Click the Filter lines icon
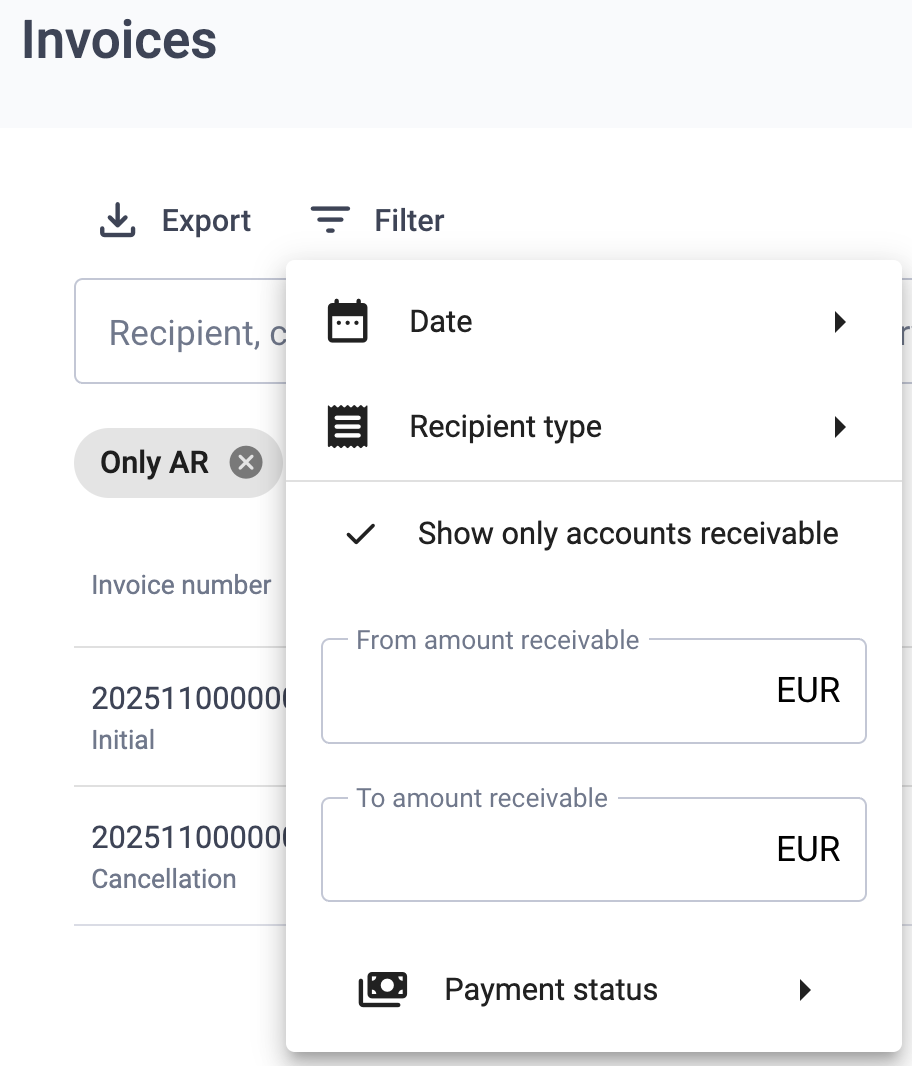Viewport: 912px width, 1066px height. (330, 220)
